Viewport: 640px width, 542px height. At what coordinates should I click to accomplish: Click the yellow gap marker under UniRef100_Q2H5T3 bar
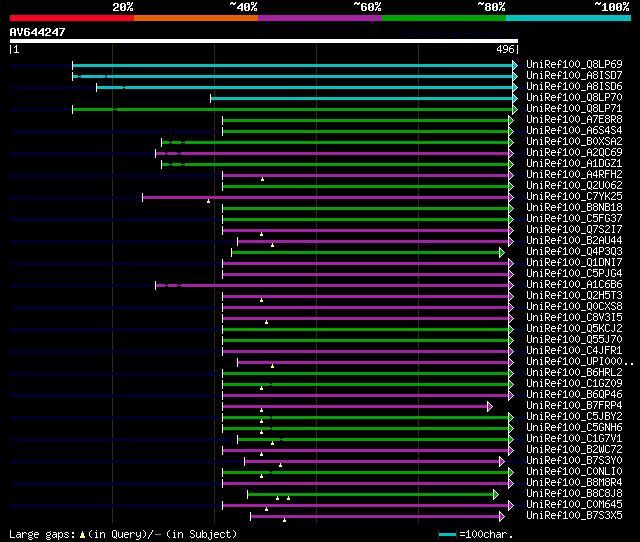(262, 300)
